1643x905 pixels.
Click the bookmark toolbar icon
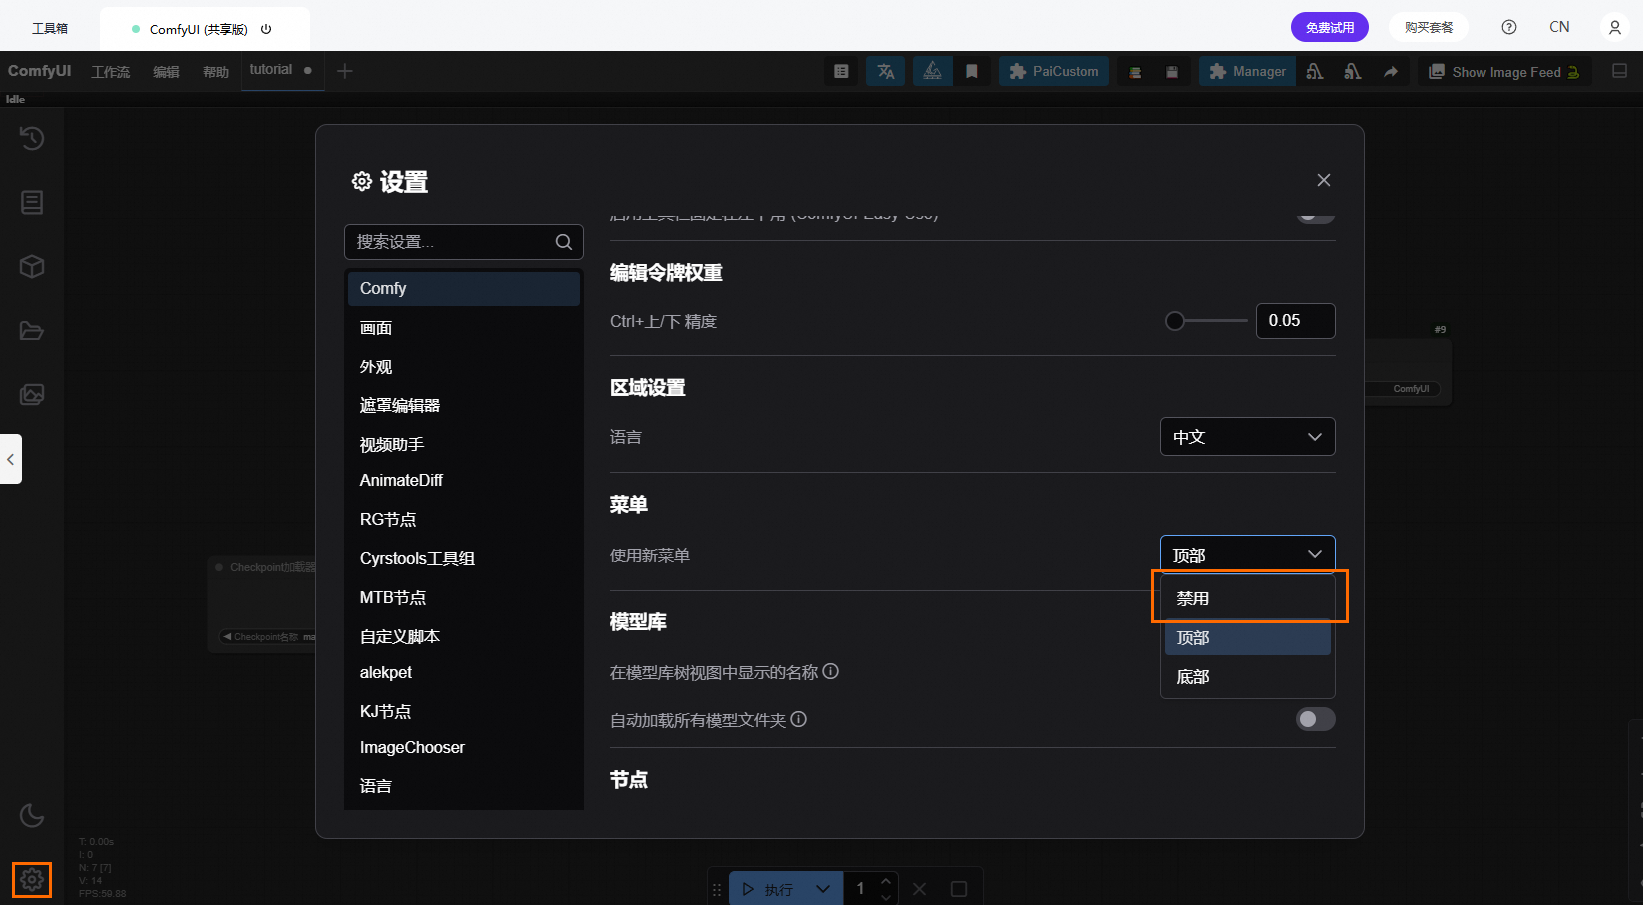[971, 71]
